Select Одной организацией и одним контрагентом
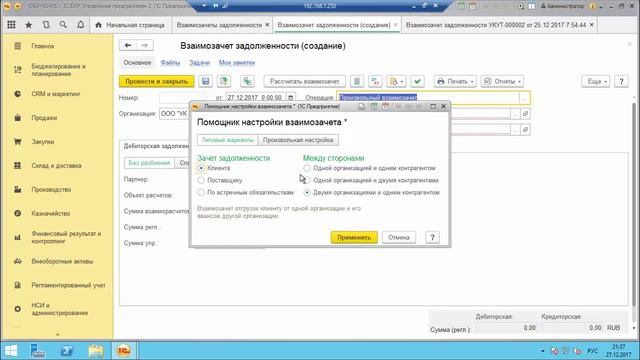Screen dimensions: 640x360 (307, 168)
